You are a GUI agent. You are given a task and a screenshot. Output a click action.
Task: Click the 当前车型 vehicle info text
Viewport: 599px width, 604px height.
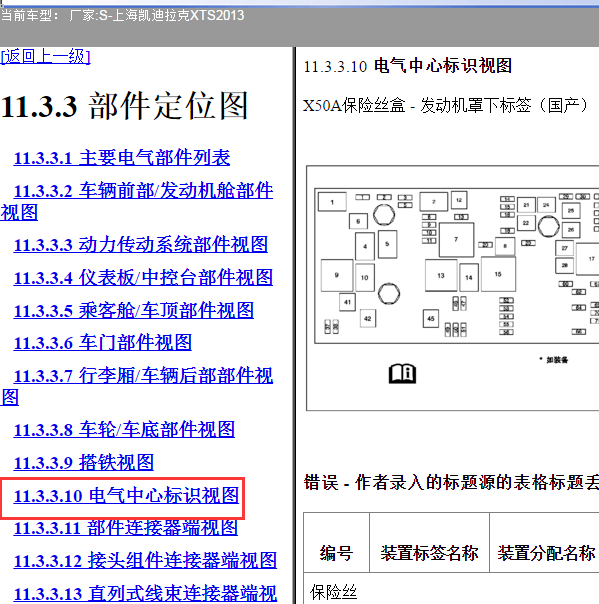click(122, 16)
